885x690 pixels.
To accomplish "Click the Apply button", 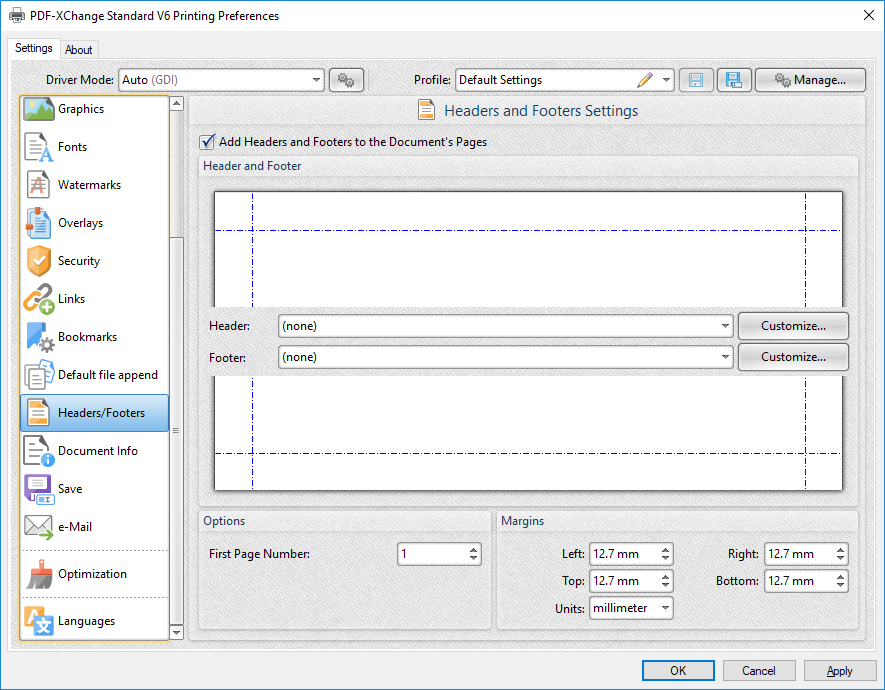I will [839, 671].
